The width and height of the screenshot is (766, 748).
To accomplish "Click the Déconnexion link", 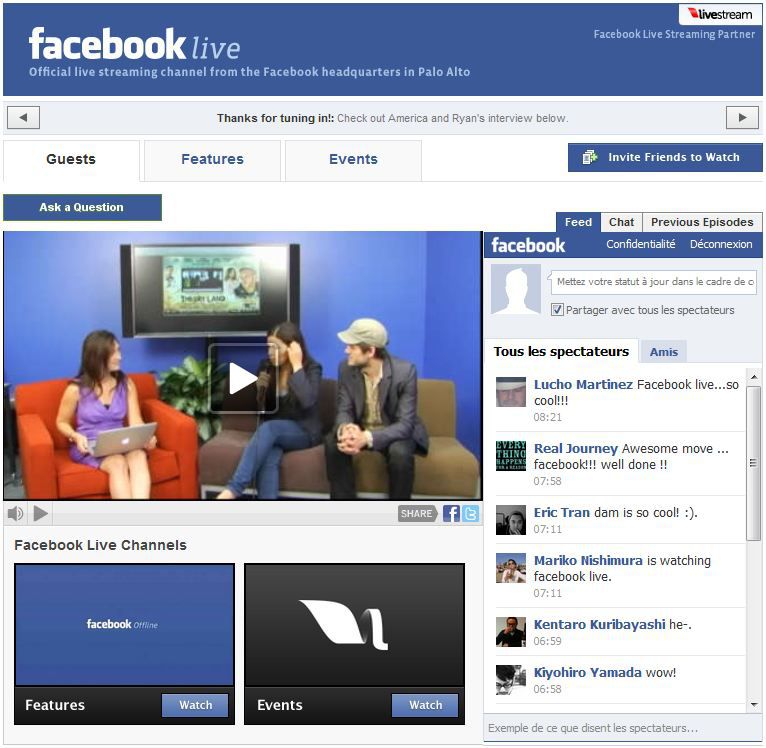I will 721,244.
